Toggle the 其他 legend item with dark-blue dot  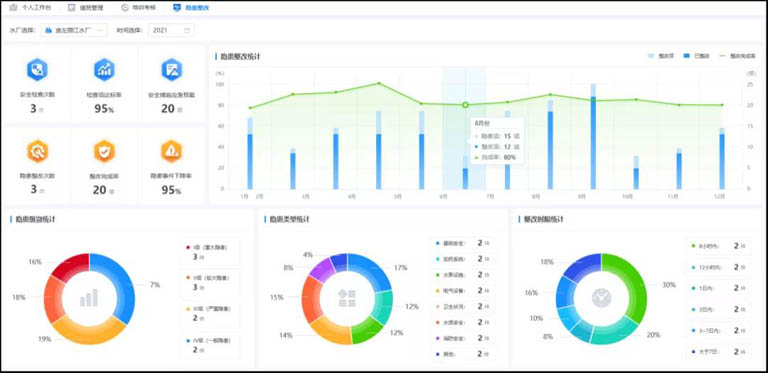(x=462, y=354)
